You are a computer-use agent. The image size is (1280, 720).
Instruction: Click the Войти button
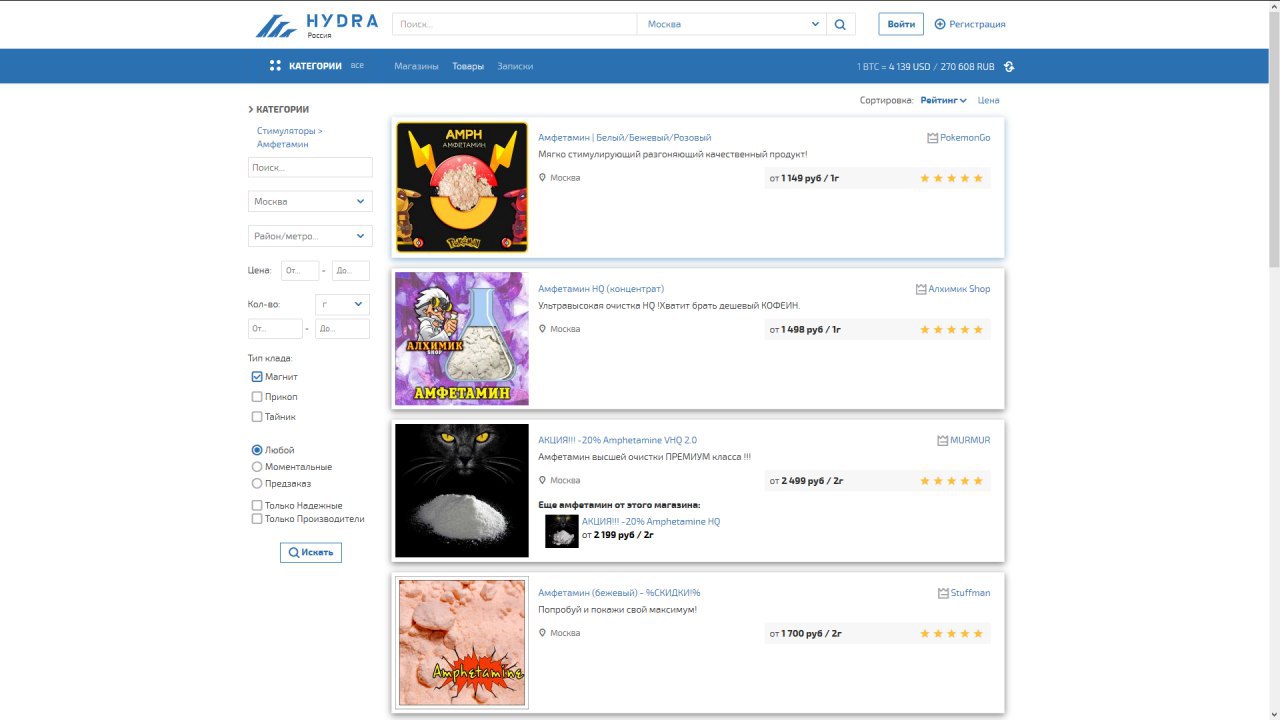click(901, 24)
